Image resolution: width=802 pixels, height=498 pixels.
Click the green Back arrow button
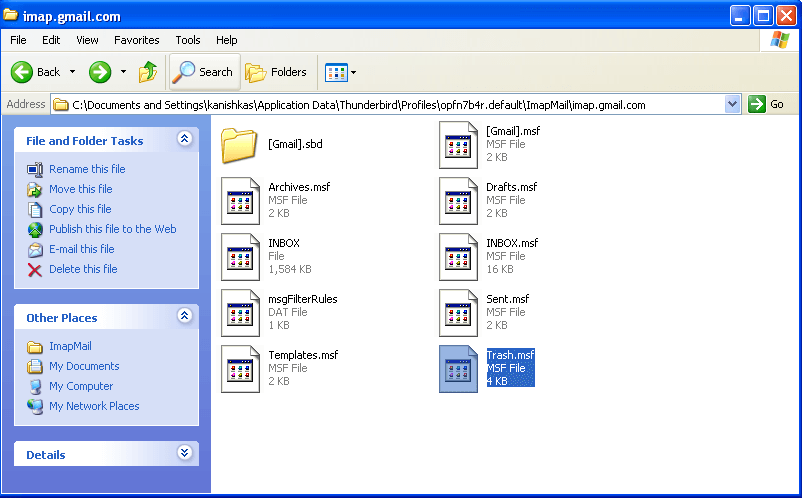coord(21,72)
